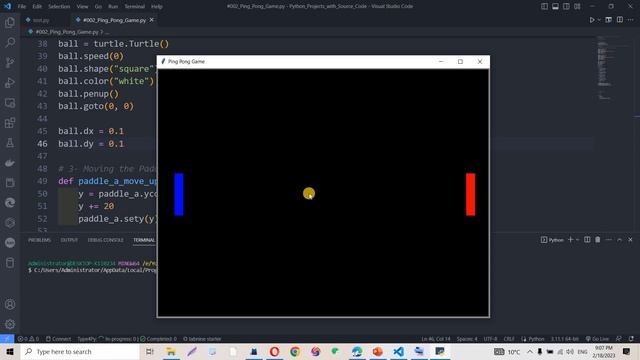Switch to the OUTPUT panel tab
Image resolution: width=640 pixels, height=360 pixels.
(x=69, y=240)
